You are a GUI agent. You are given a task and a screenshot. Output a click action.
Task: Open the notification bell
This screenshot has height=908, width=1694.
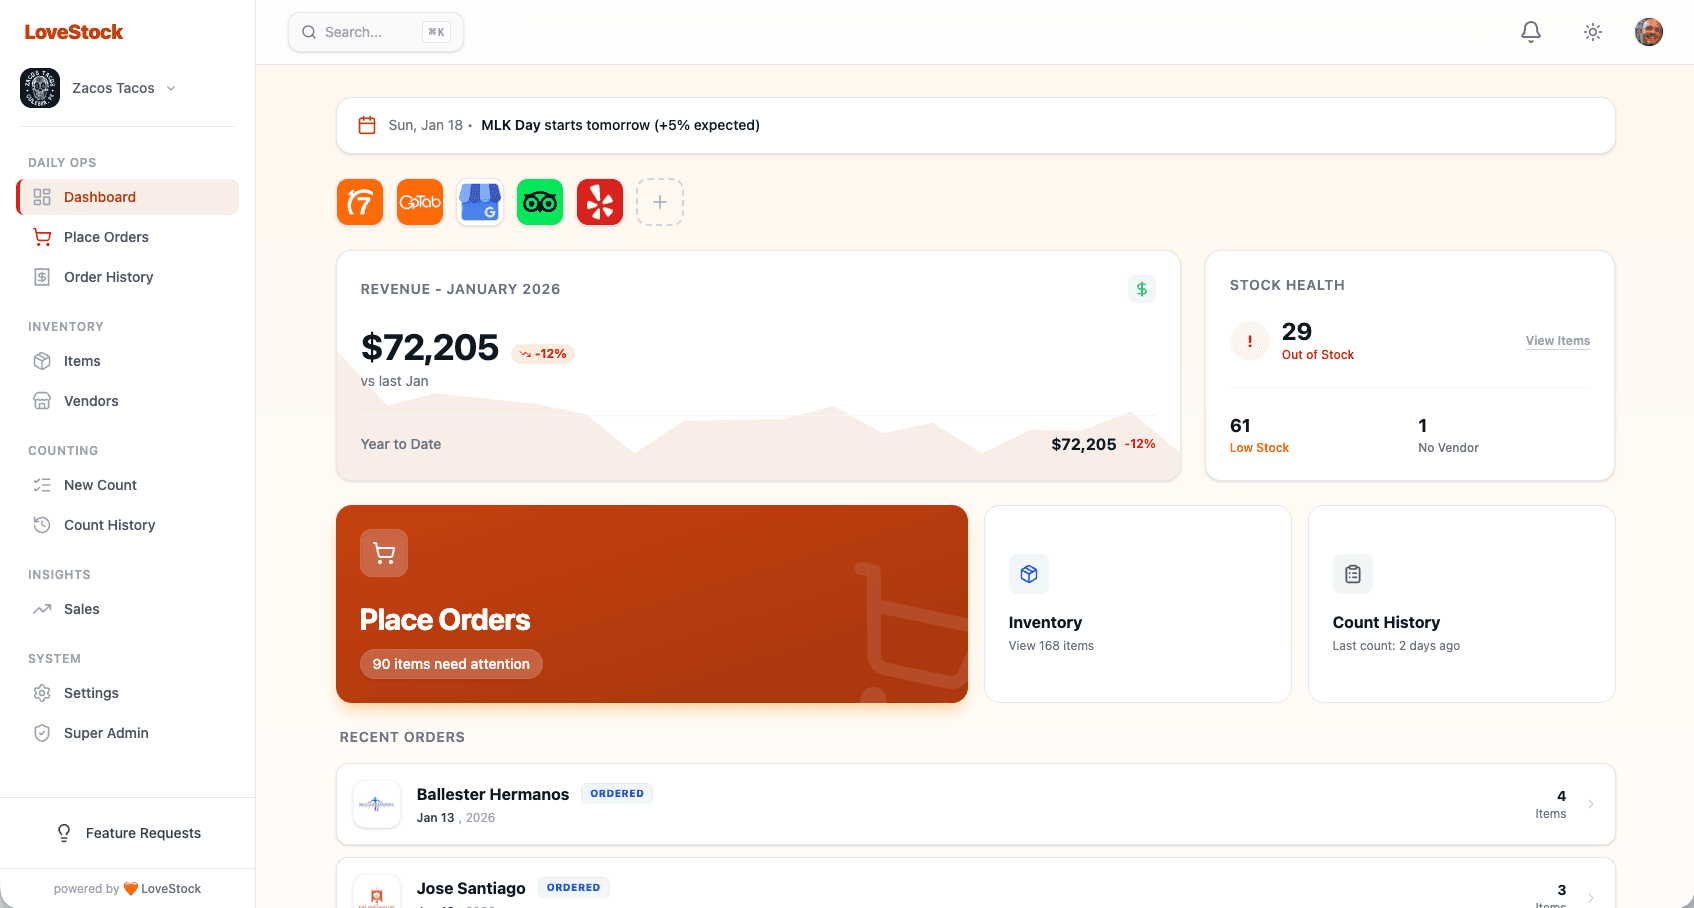click(x=1530, y=31)
